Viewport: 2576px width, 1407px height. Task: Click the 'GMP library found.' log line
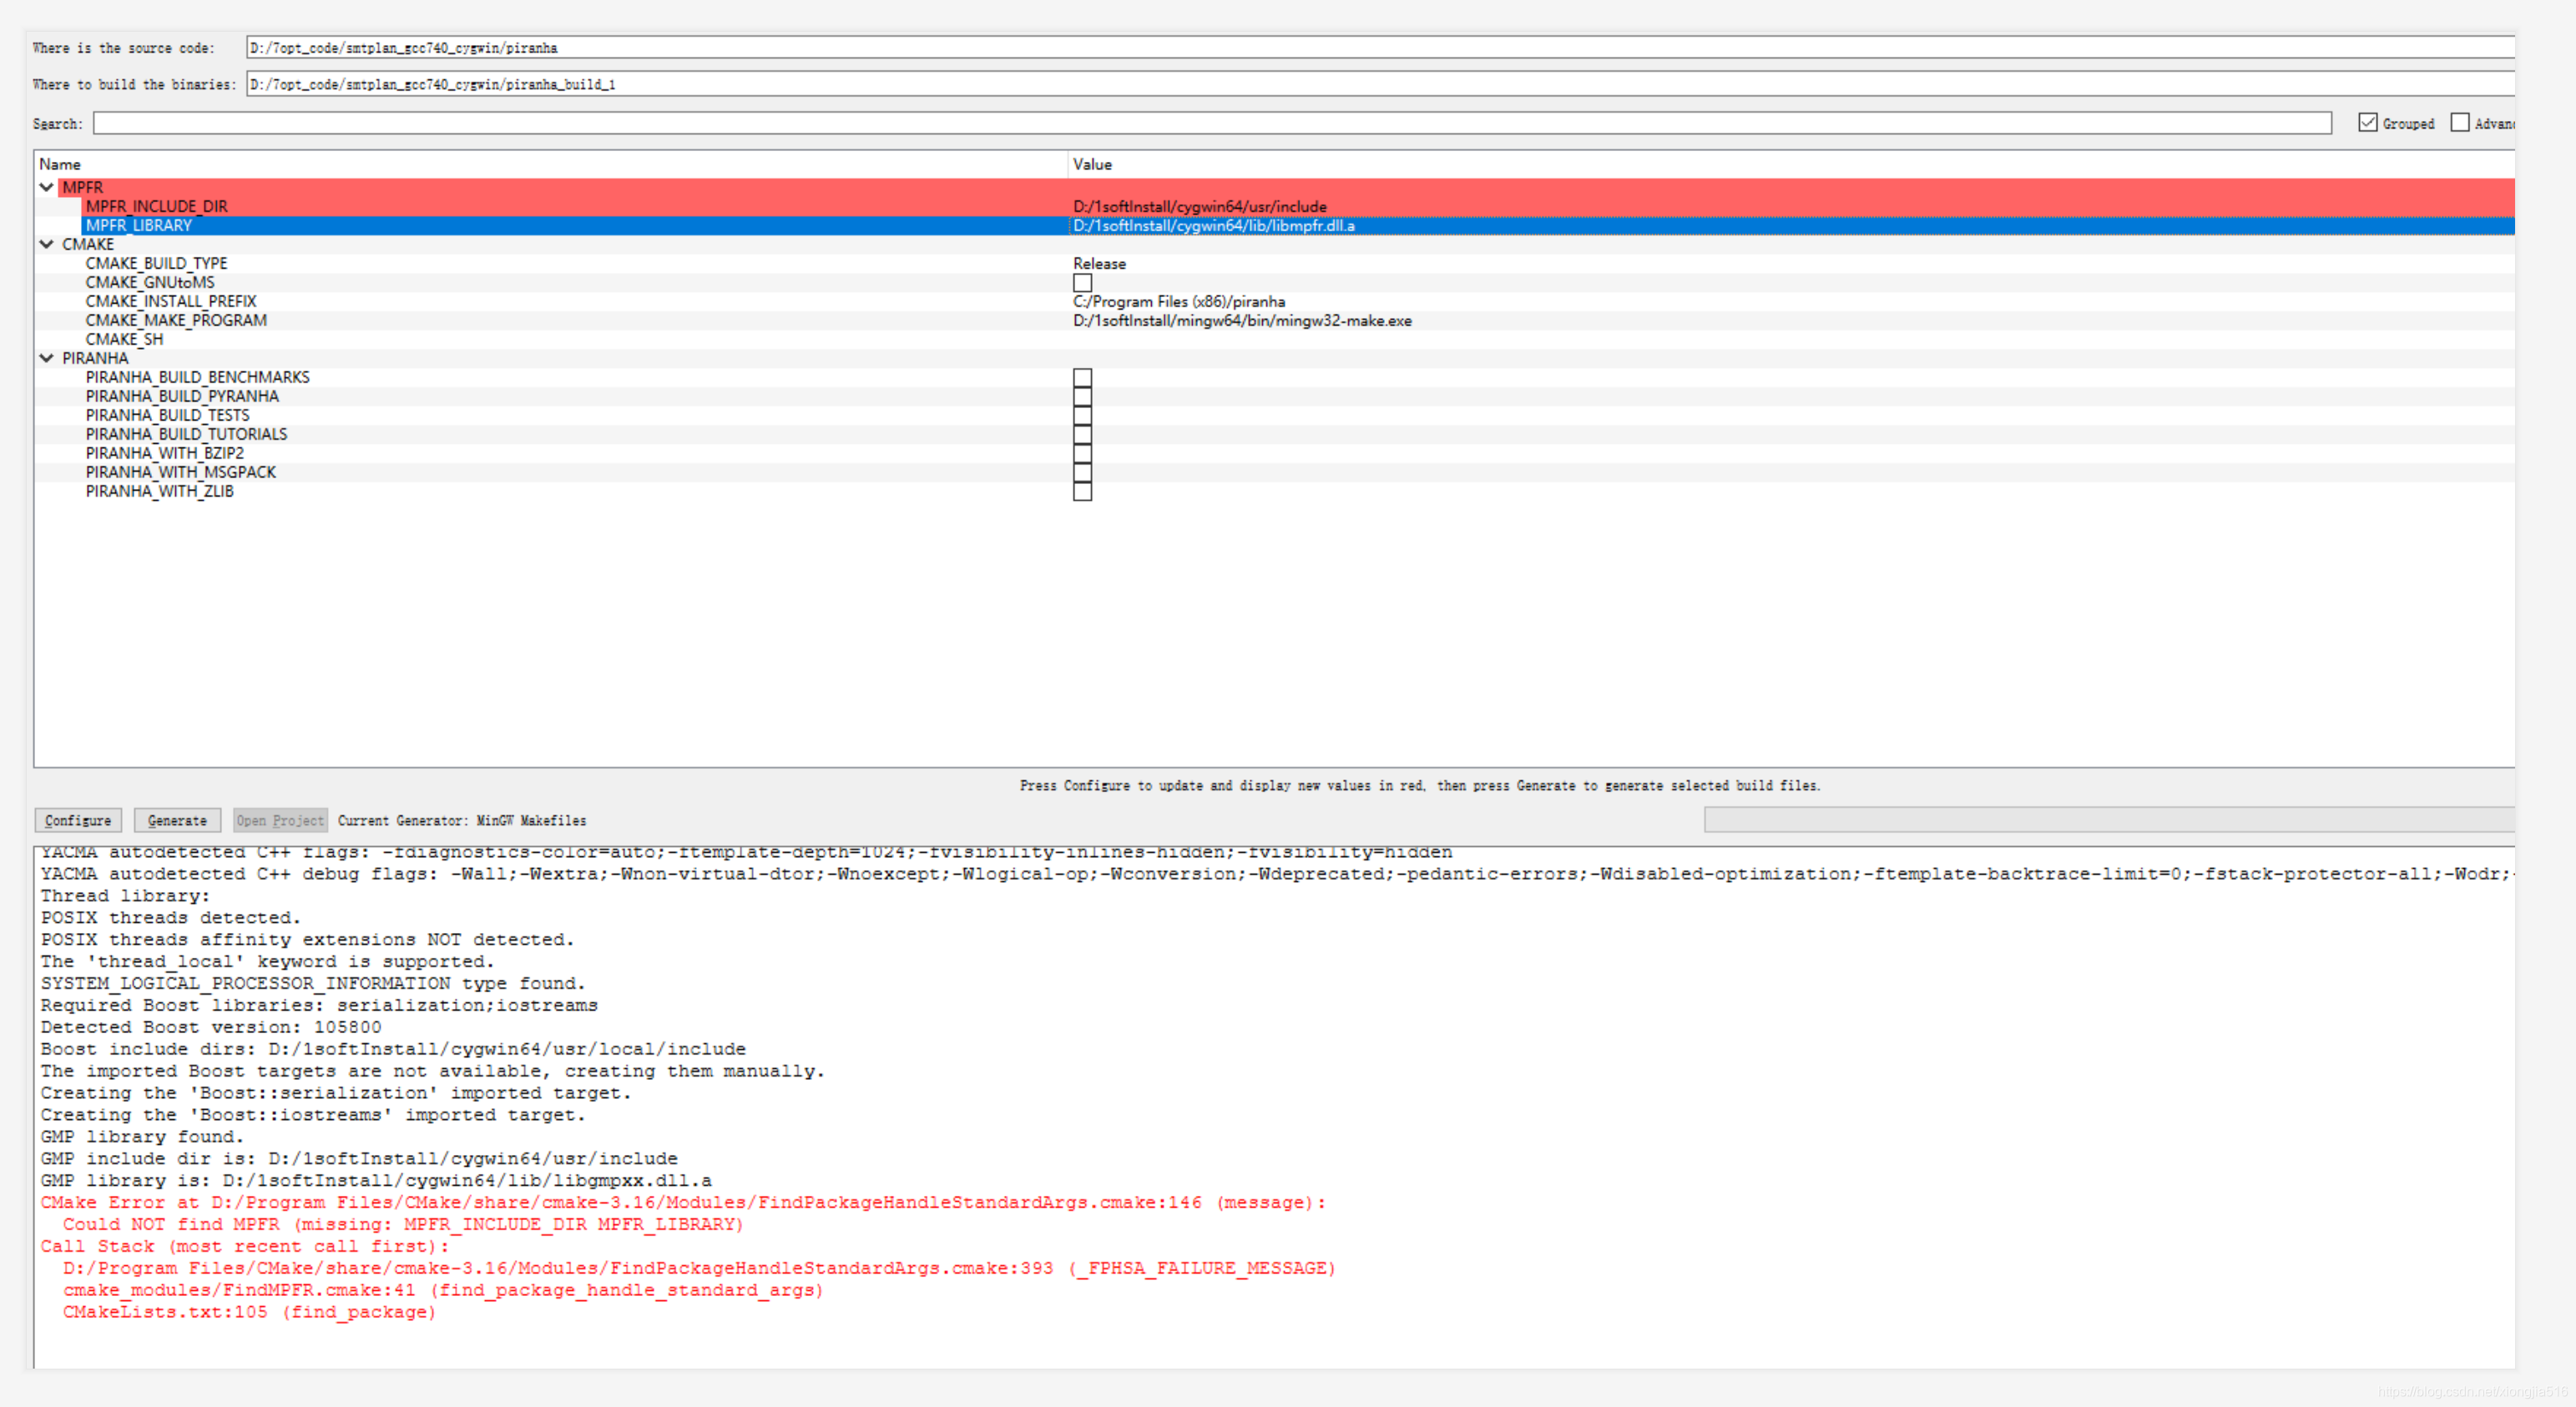coord(142,1137)
